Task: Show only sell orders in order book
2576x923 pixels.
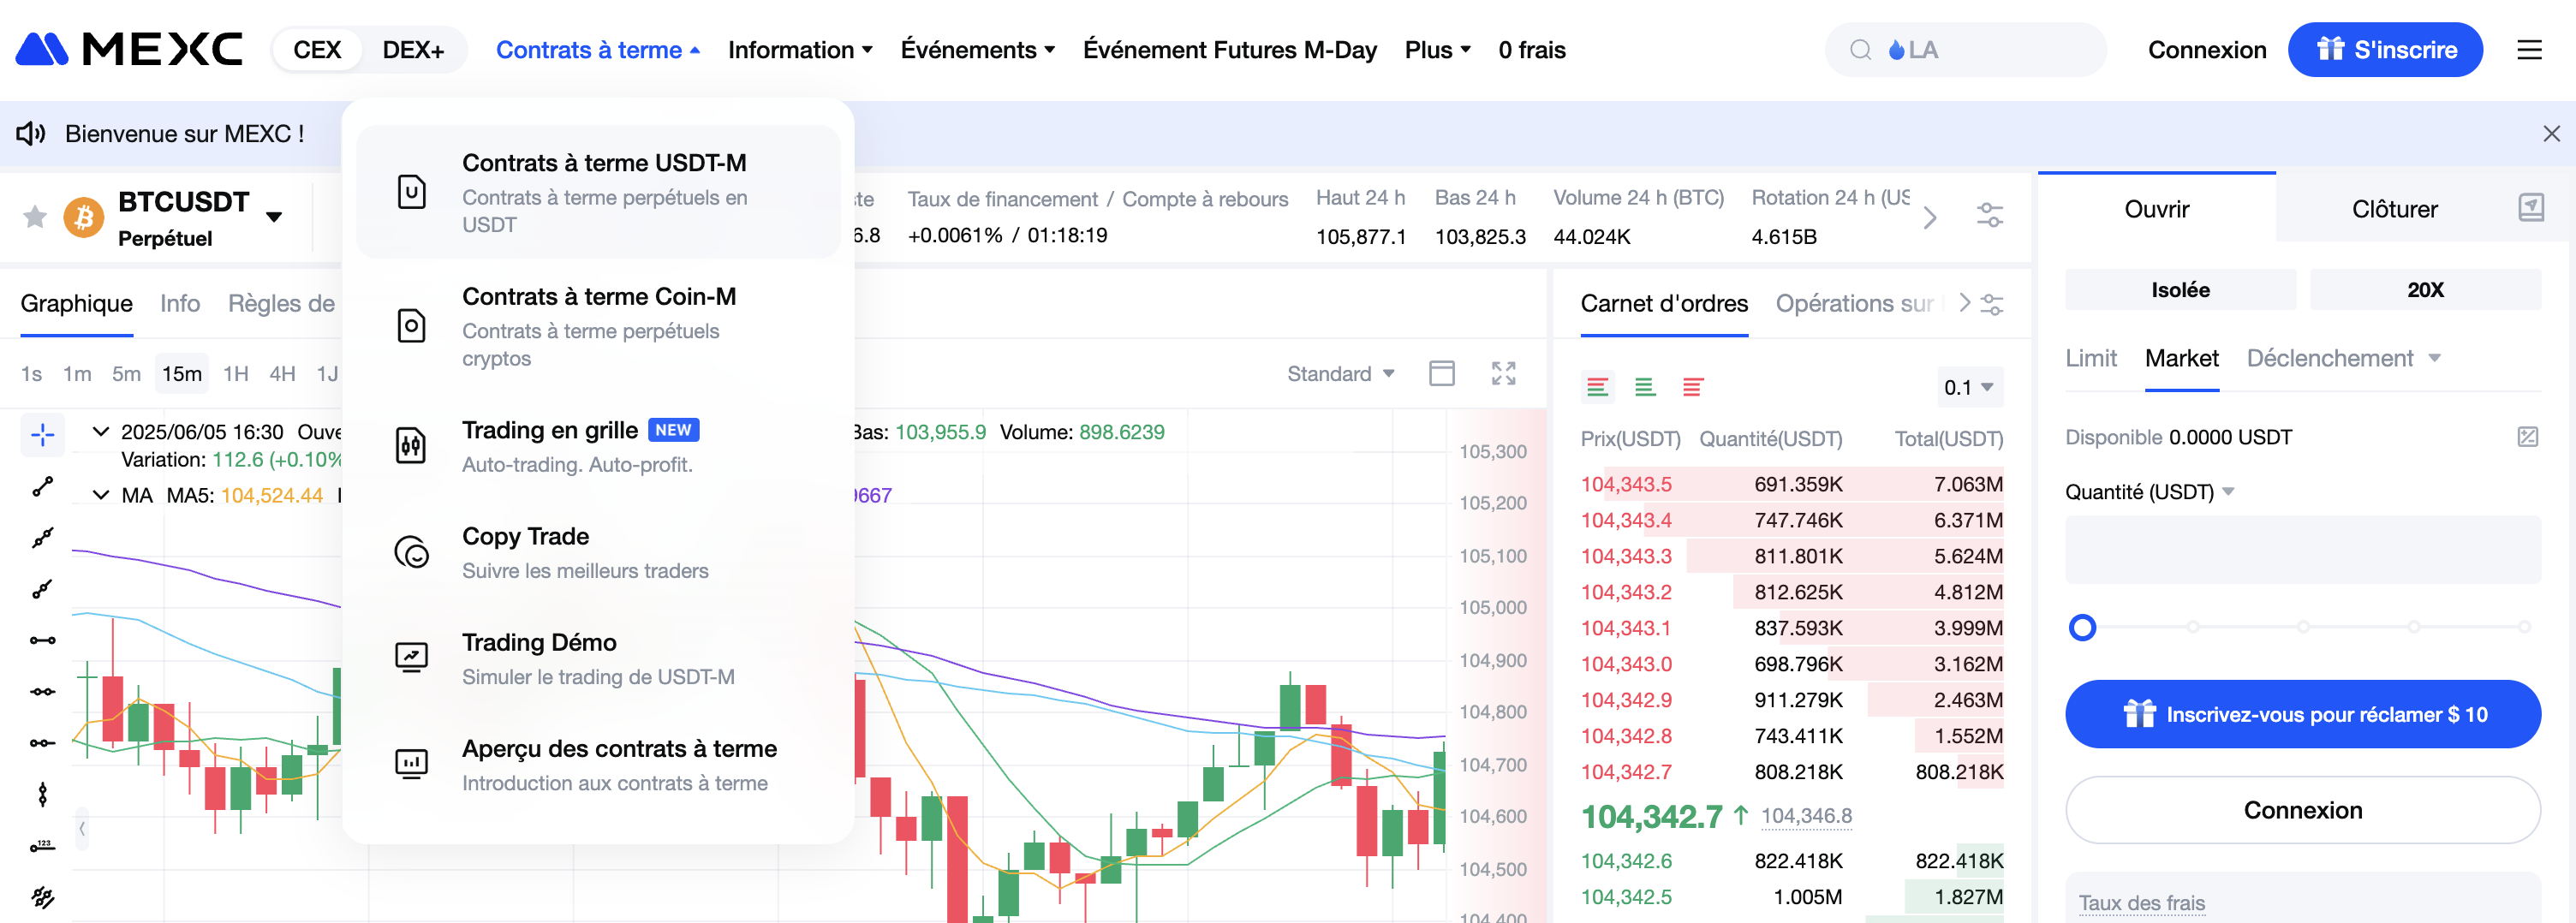Action: [1692, 387]
